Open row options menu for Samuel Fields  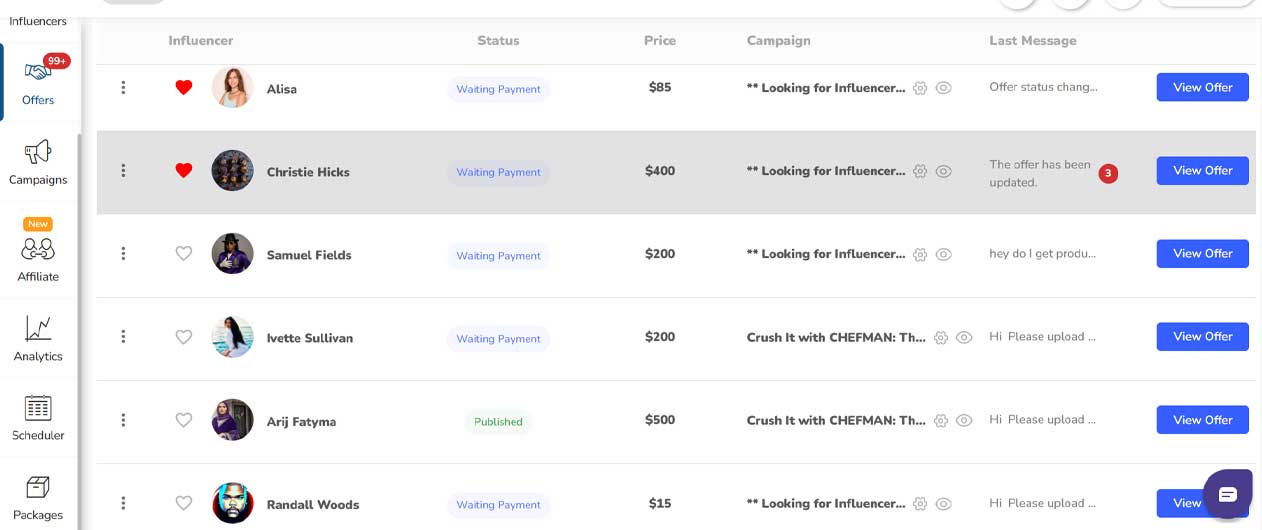click(123, 254)
